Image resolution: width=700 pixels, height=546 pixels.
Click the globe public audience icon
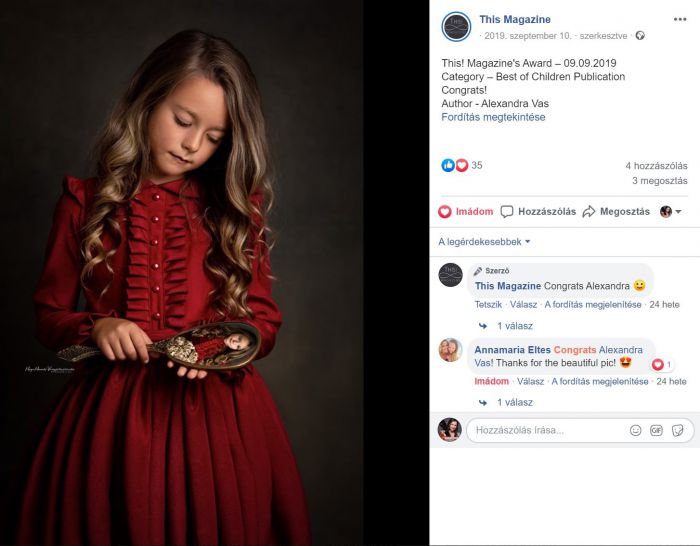[x=640, y=36]
